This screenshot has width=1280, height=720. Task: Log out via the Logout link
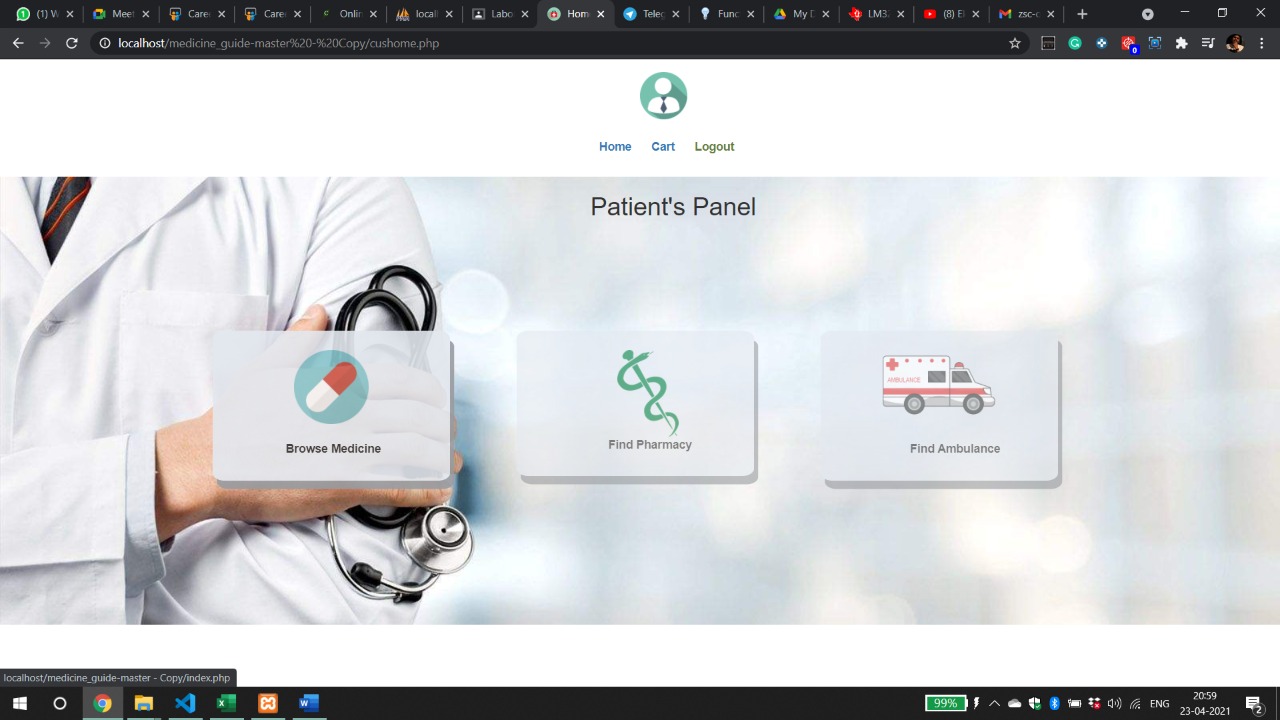[x=714, y=147]
